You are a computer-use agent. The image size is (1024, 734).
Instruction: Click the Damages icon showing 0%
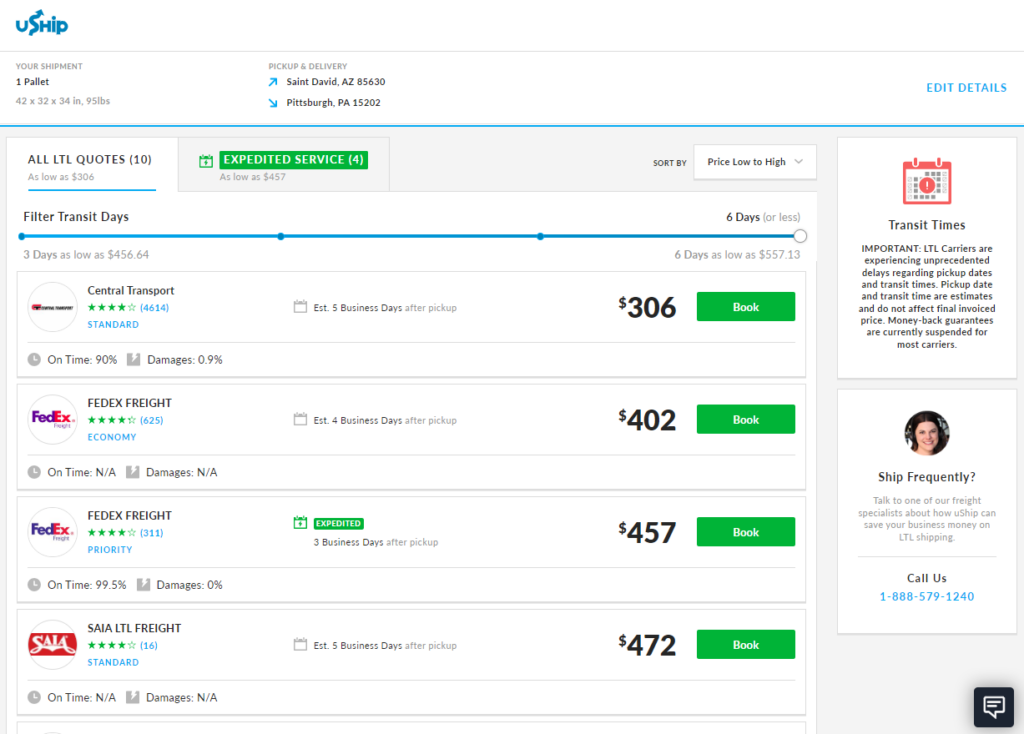[143, 584]
